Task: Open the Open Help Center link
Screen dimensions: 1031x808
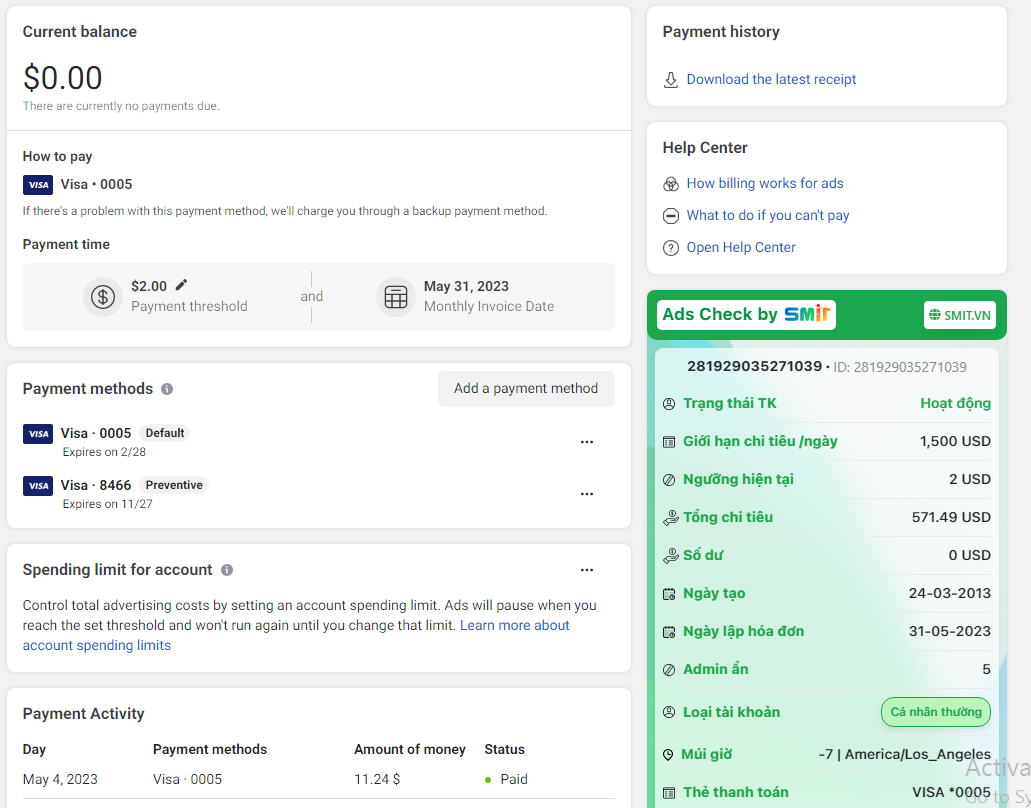Action: pyautogui.click(x=741, y=248)
